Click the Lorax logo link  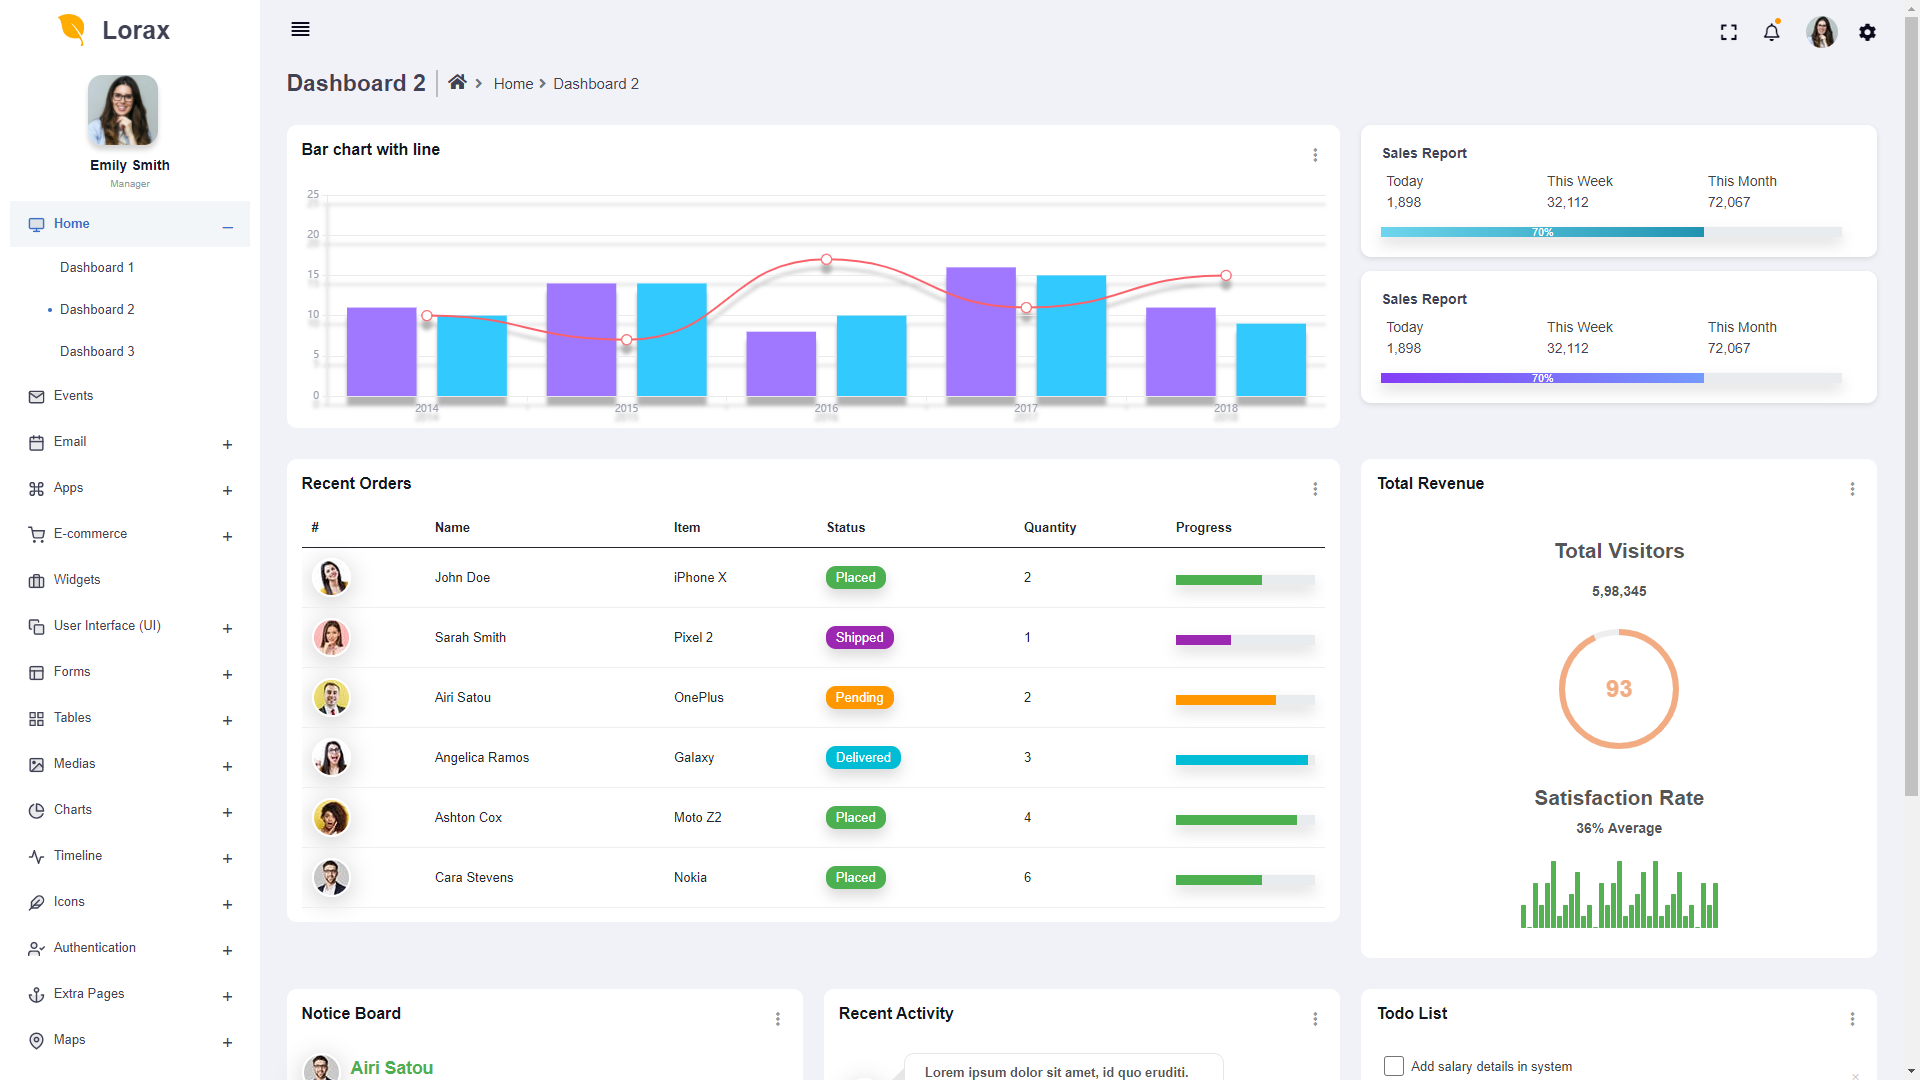pyautogui.click(x=114, y=30)
